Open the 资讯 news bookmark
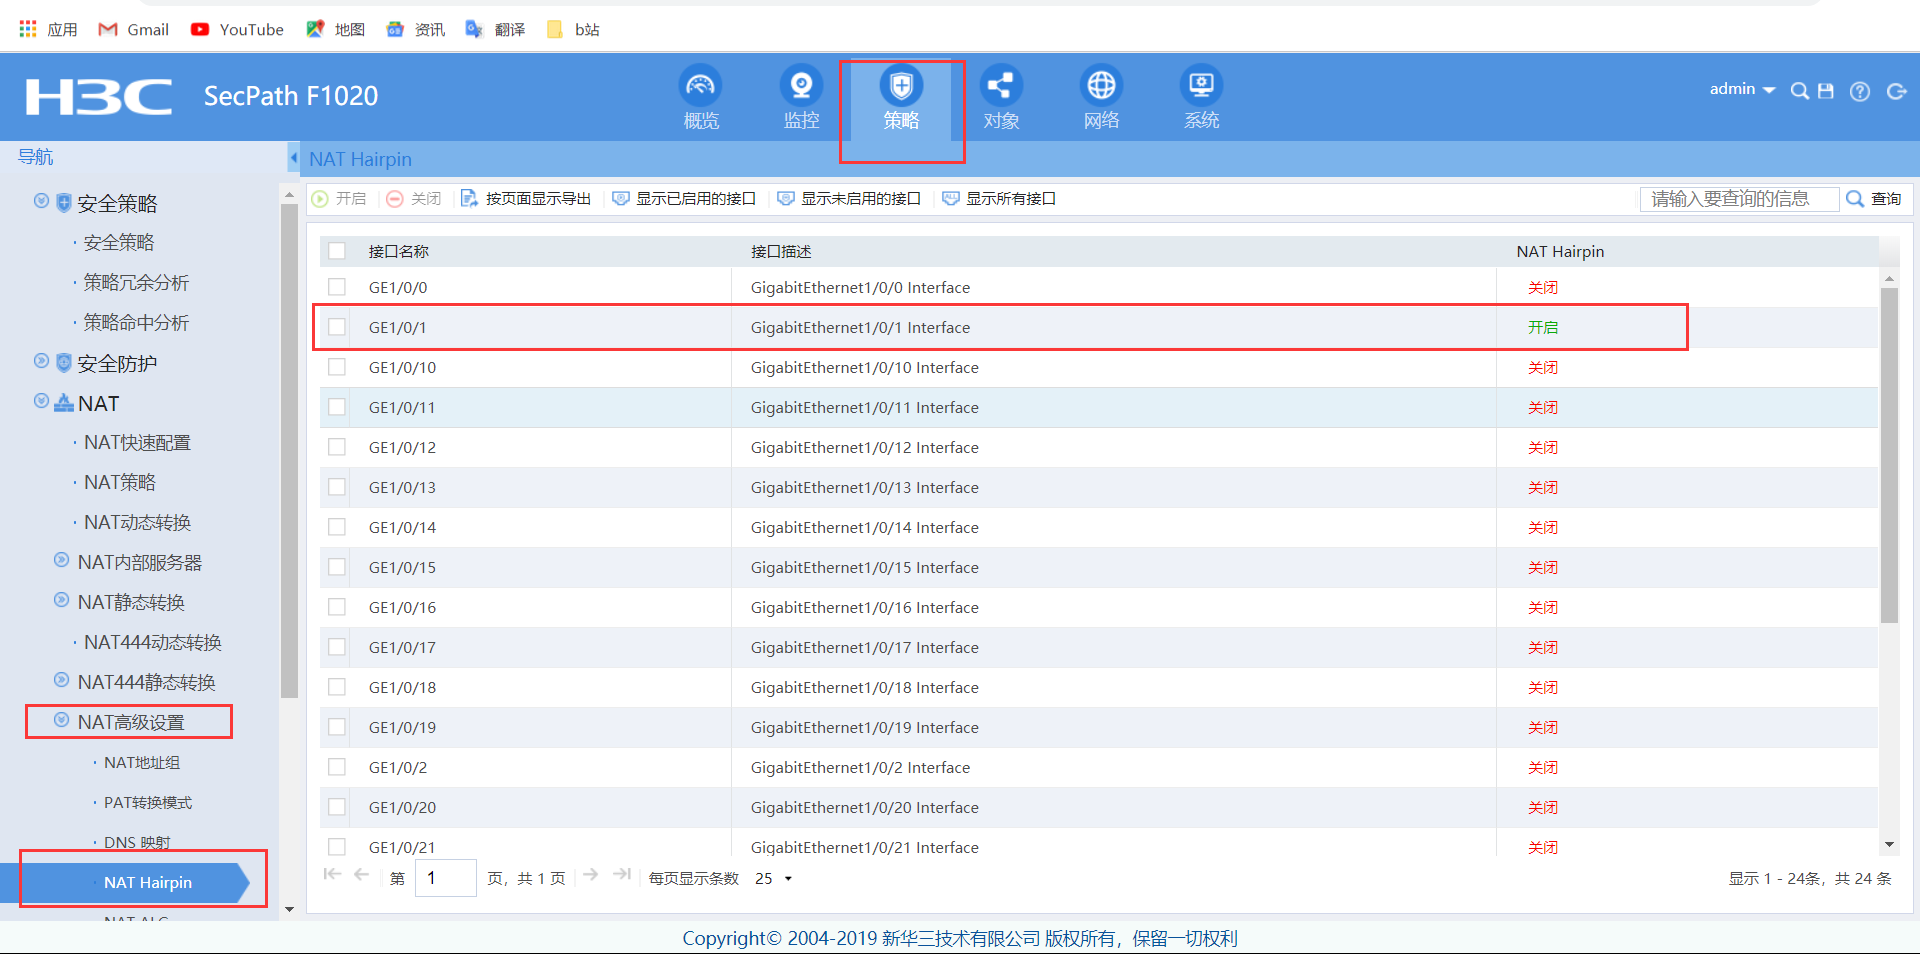This screenshot has height=954, width=1920. pyautogui.click(x=415, y=29)
